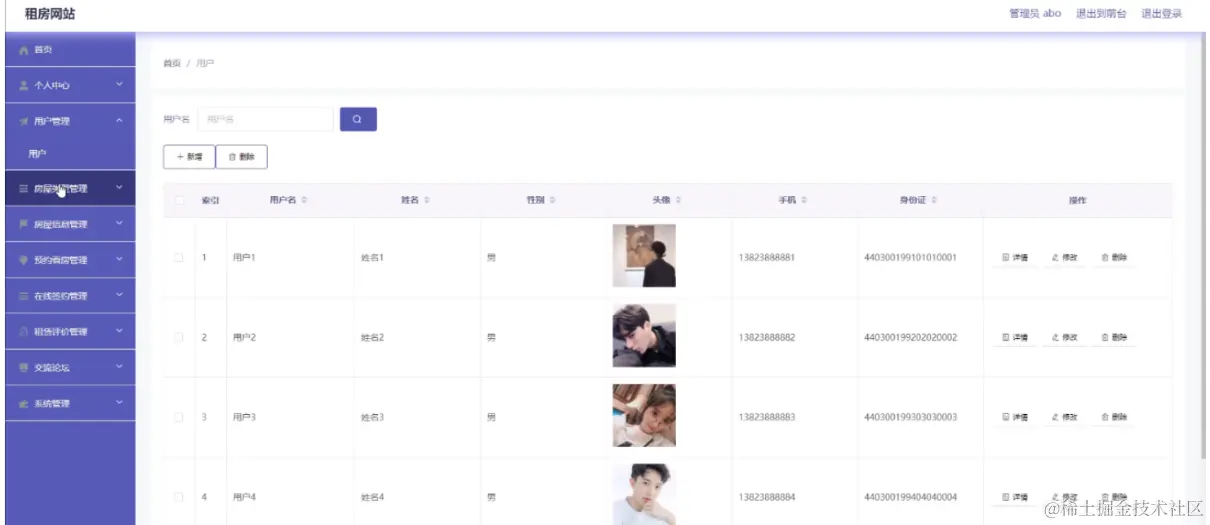Sort by 用户名 column arrows
This screenshot has height=525, width=1210.
(x=304, y=201)
